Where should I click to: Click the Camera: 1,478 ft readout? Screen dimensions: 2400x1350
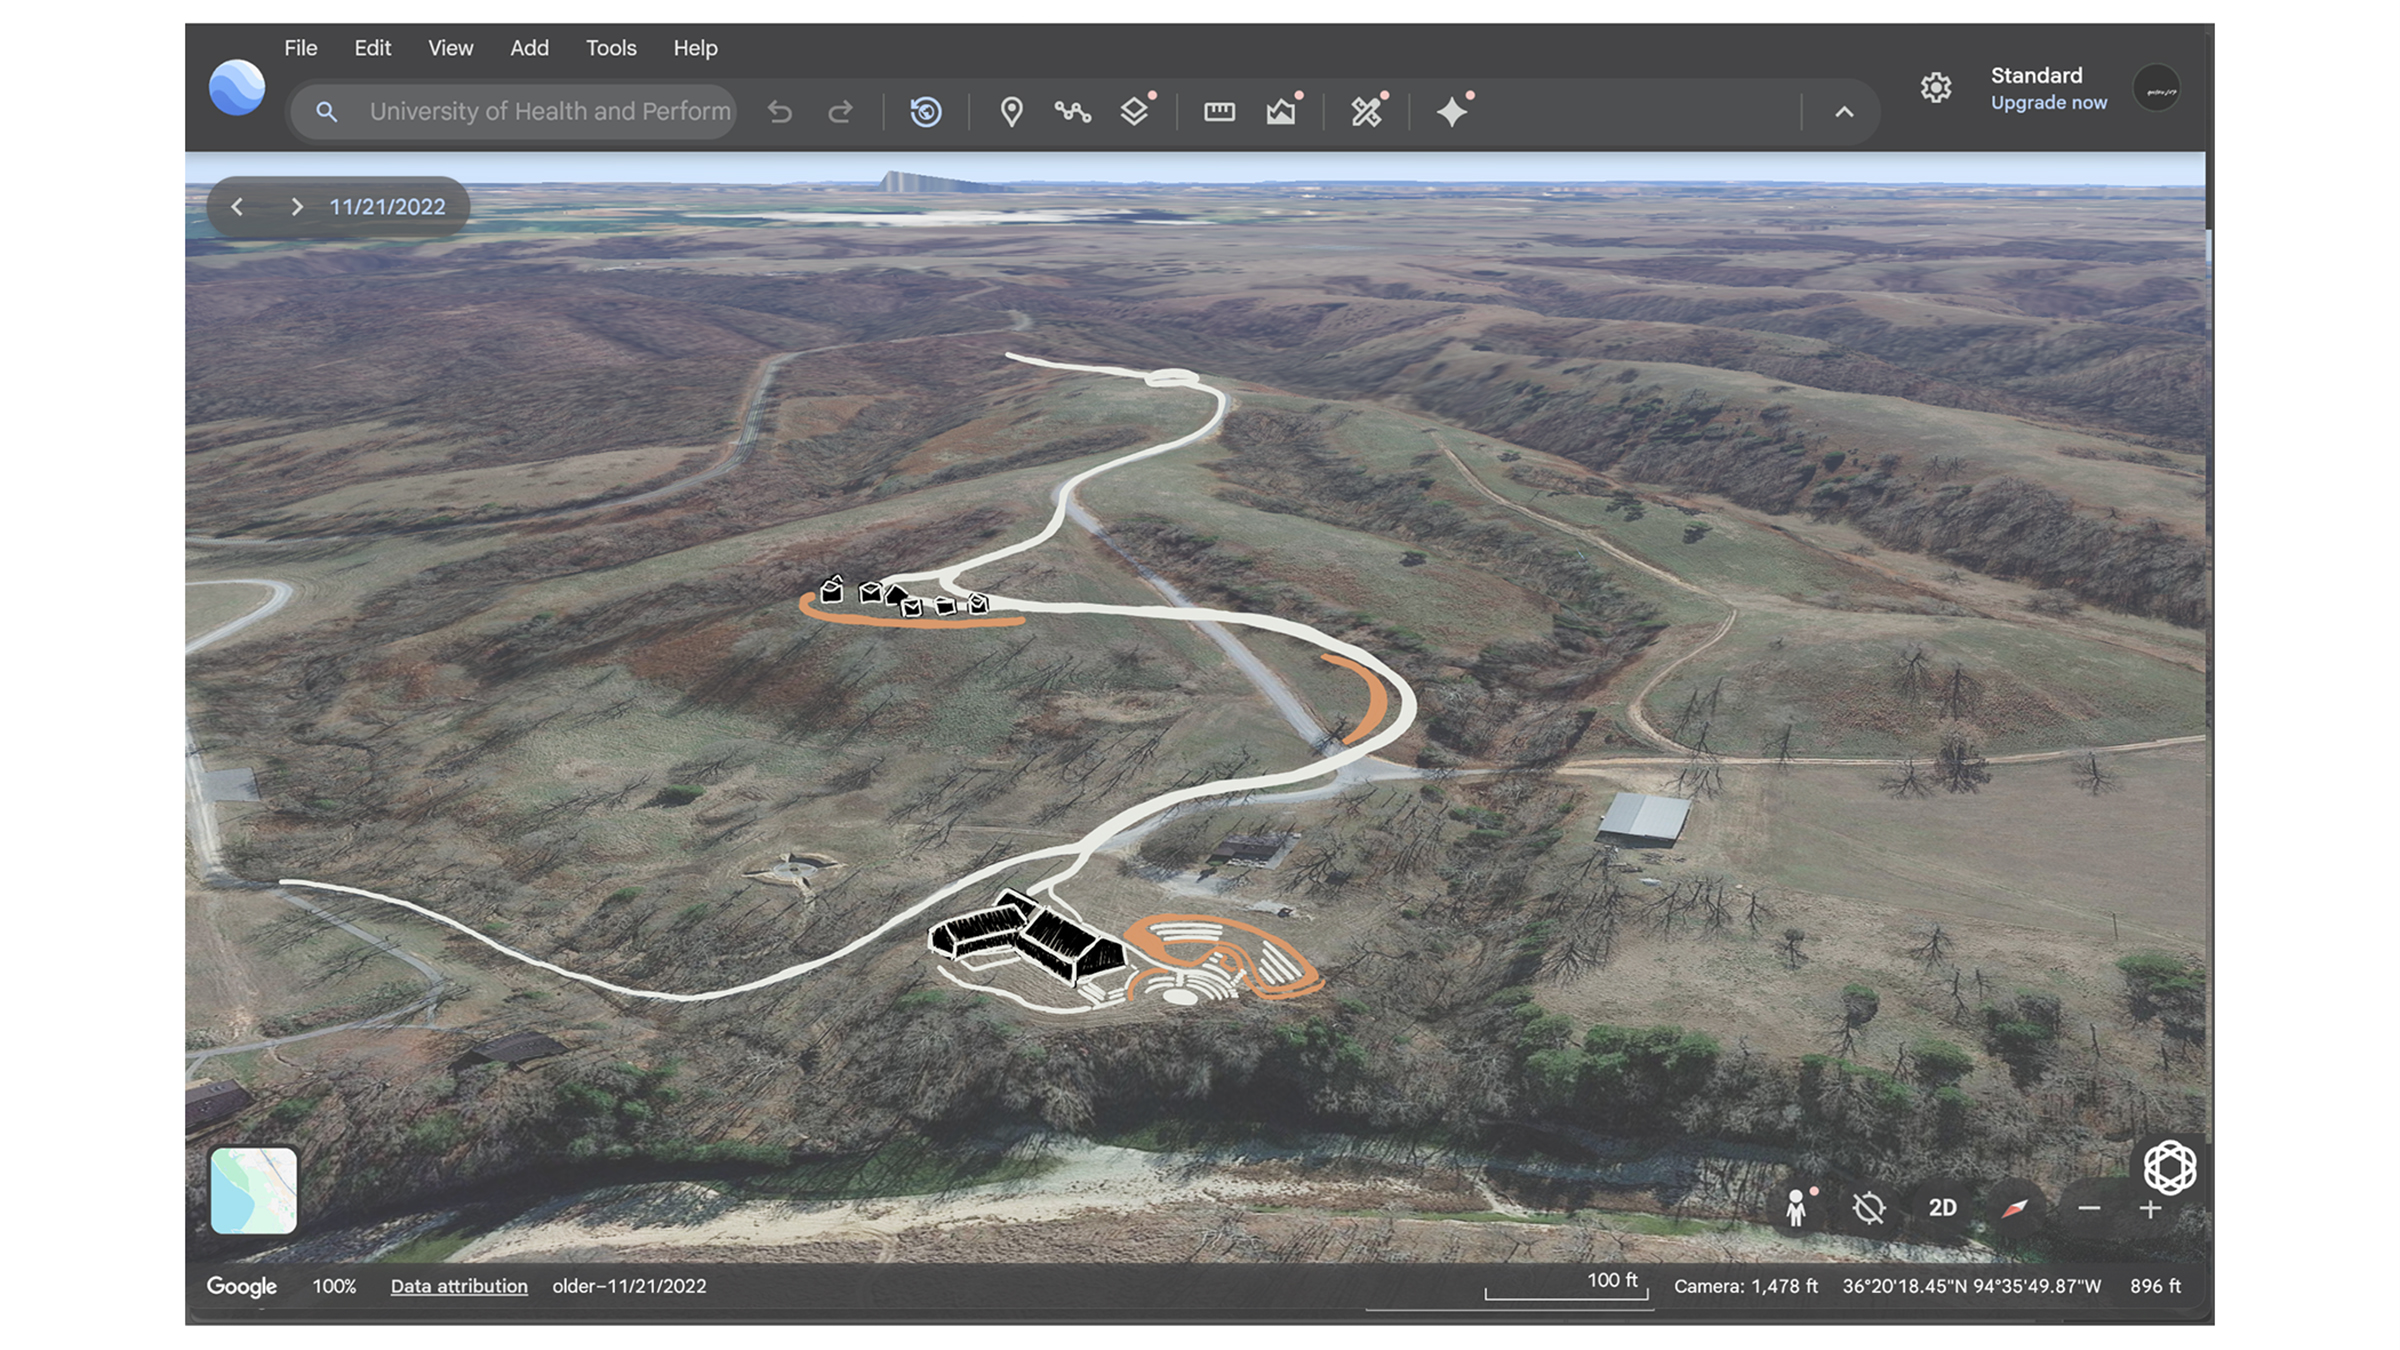coord(1745,1287)
